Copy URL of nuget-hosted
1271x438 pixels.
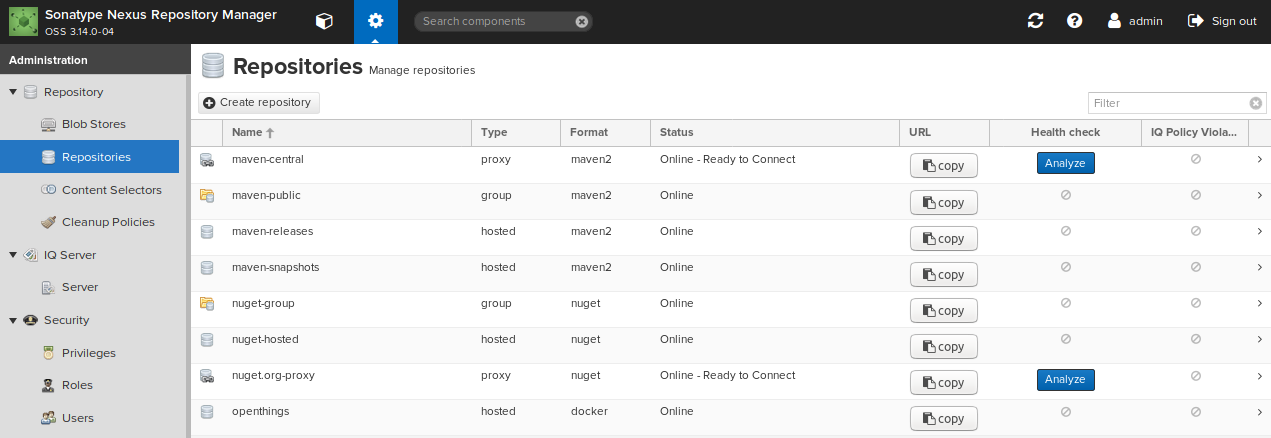point(944,346)
